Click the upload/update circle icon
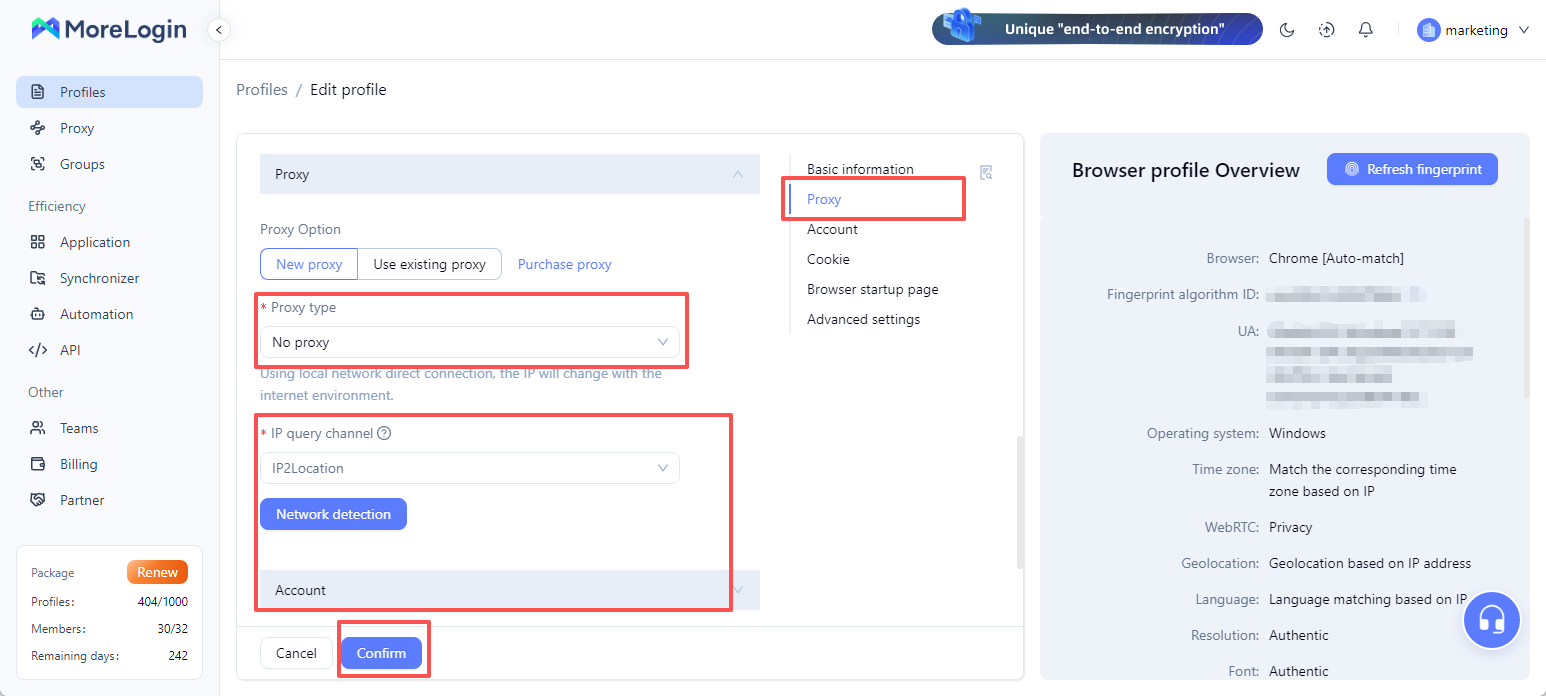The width and height of the screenshot is (1546, 696). coord(1326,30)
